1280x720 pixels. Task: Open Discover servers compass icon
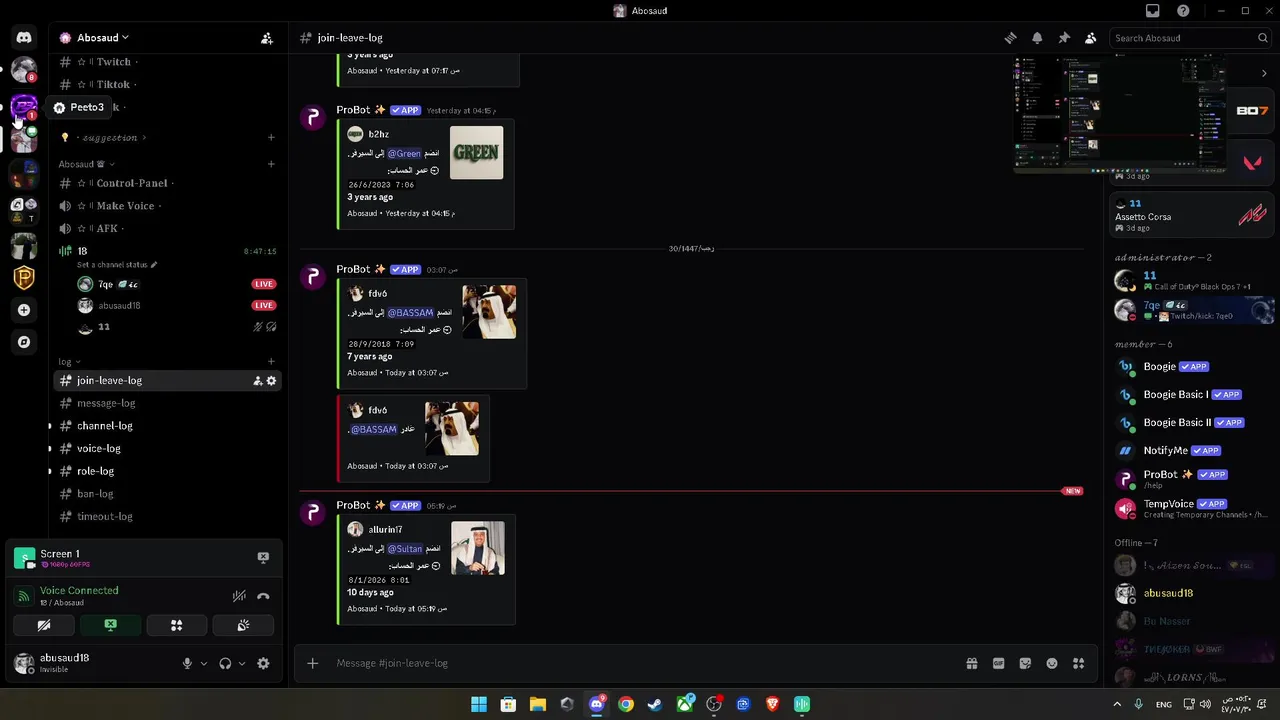(24, 342)
